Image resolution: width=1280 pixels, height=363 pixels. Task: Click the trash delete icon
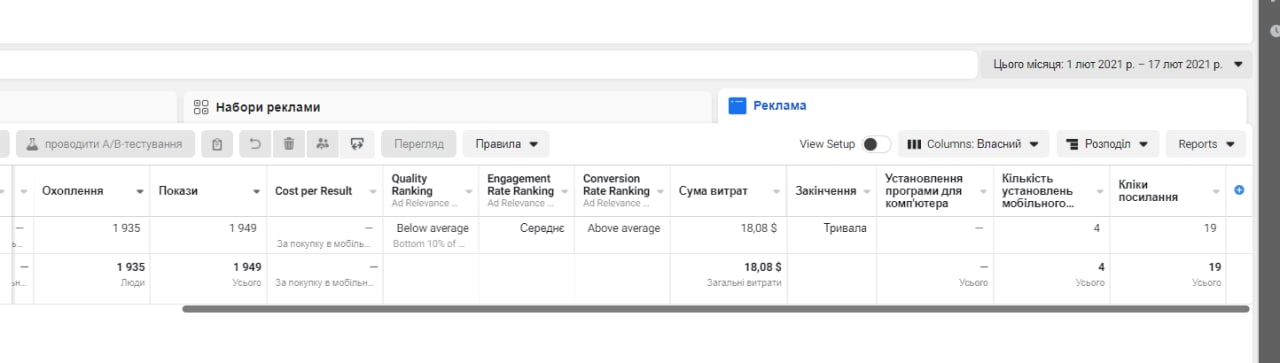point(288,144)
